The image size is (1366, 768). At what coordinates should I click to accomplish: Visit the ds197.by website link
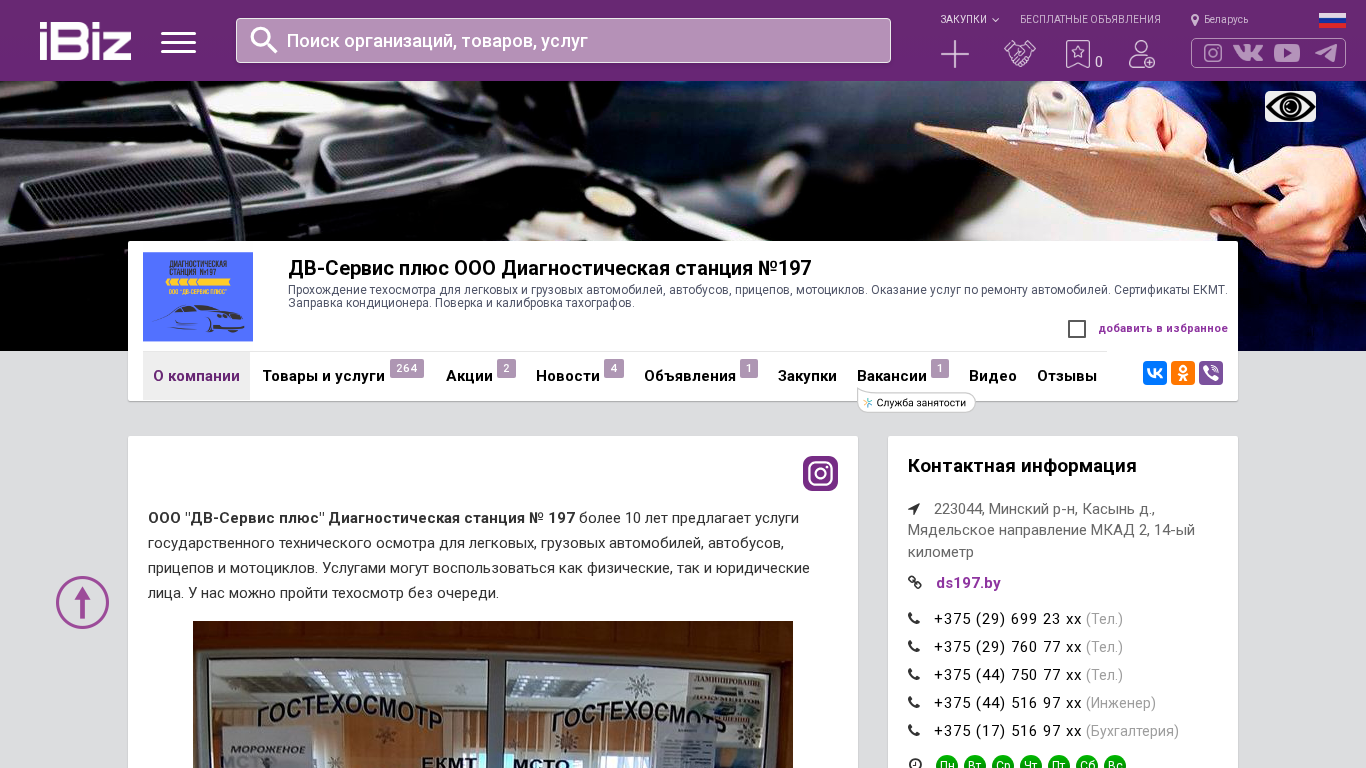(968, 583)
